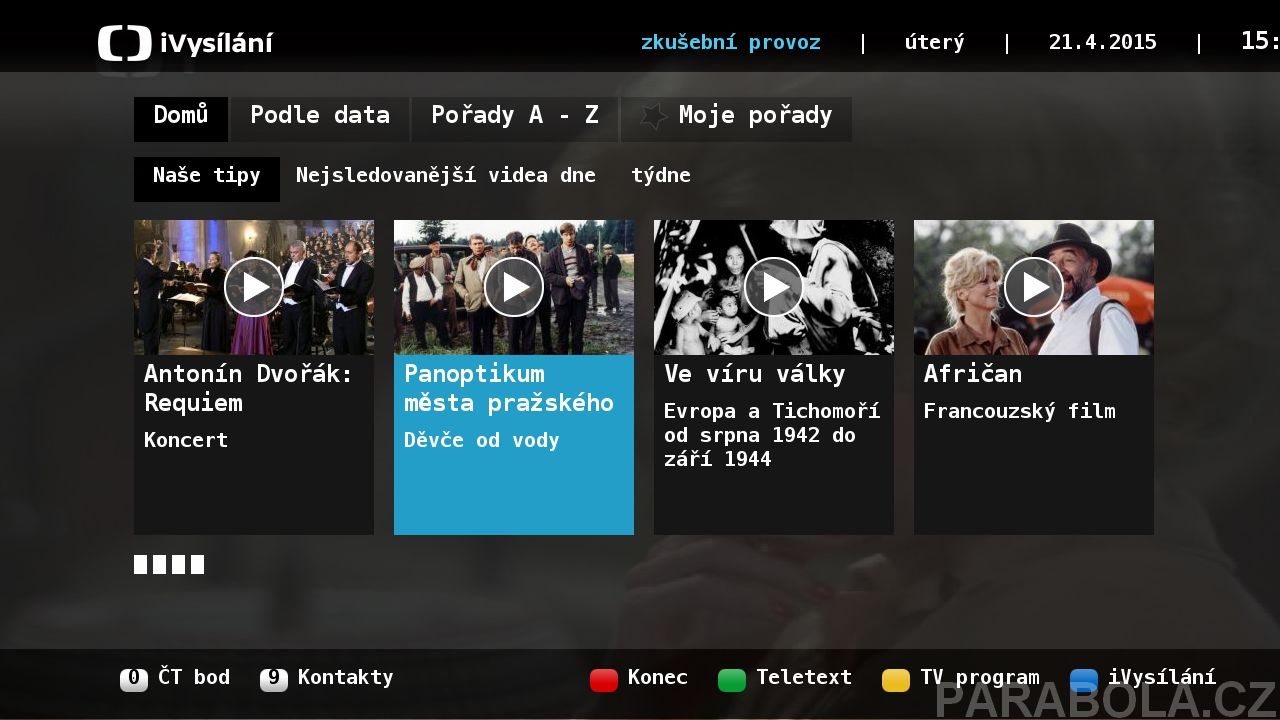
Task: Play the Afričan film video
Action: [x=1034, y=287]
